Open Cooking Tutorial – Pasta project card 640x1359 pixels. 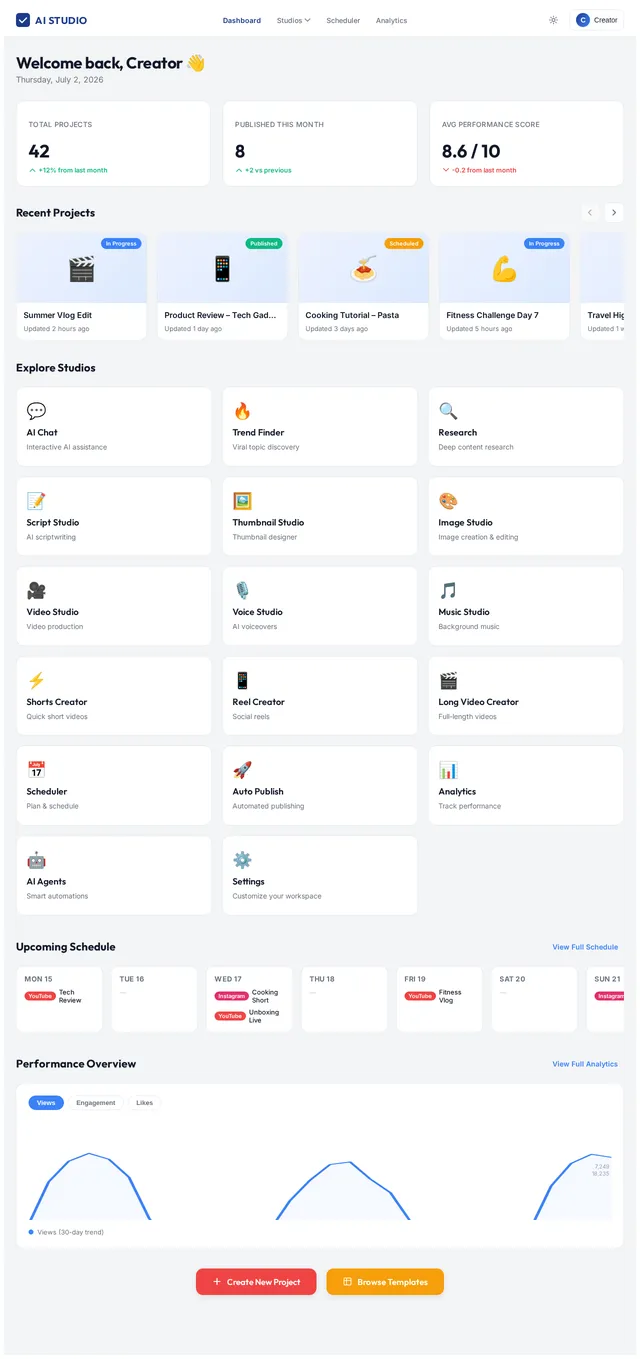[x=363, y=287]
